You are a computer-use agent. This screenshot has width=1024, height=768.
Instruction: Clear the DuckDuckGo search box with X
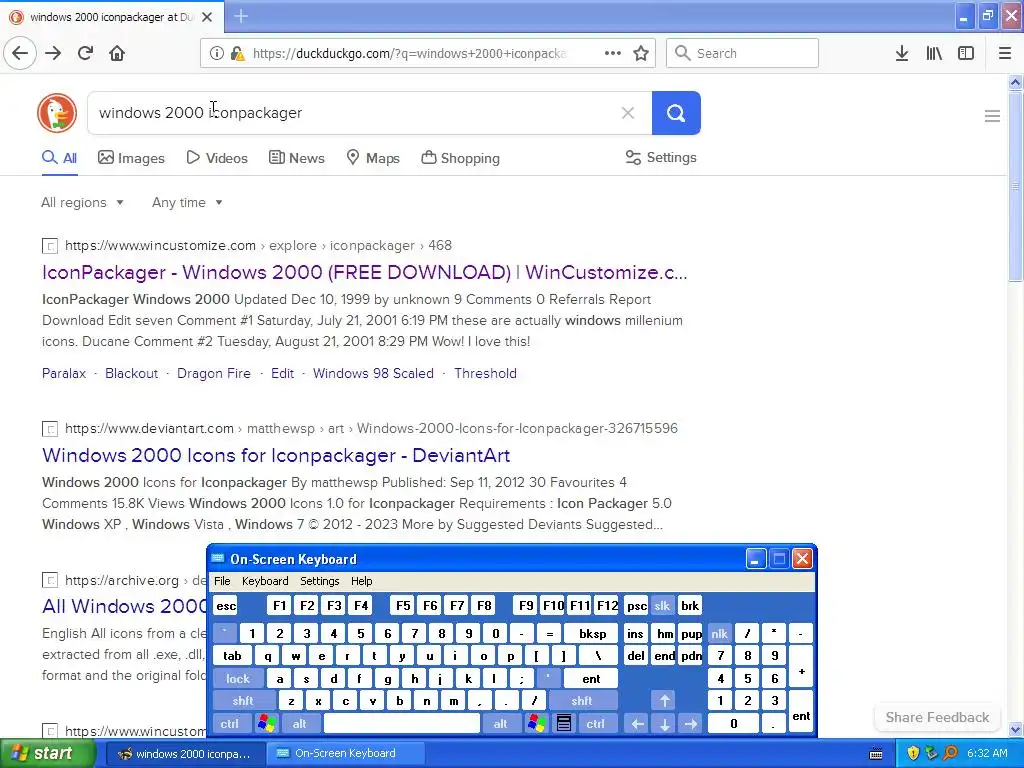coord(628,113)
